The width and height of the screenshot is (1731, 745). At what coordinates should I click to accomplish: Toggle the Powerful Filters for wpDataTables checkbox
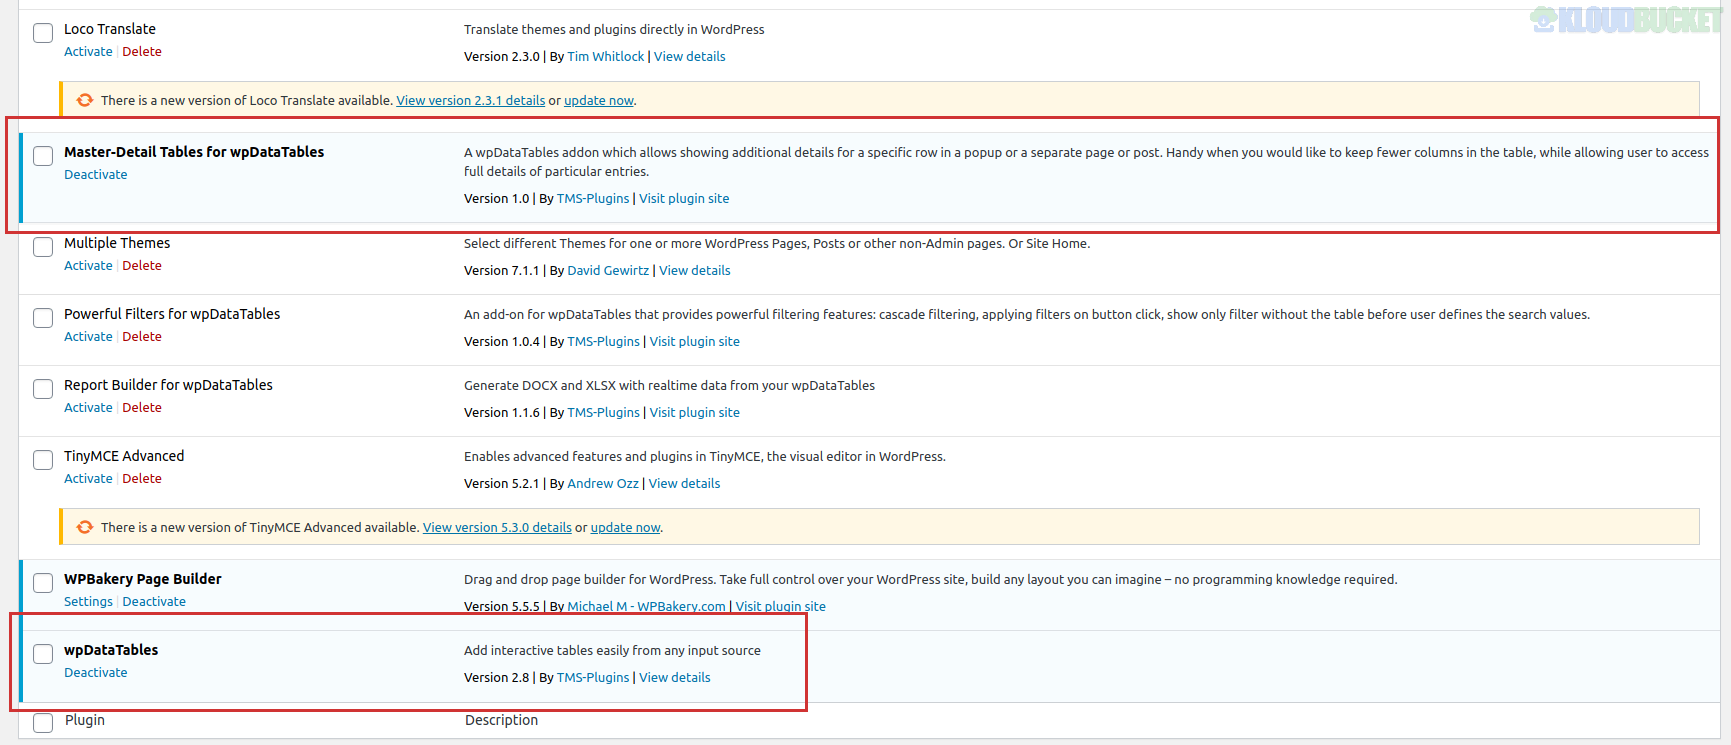tap(43, 318)
